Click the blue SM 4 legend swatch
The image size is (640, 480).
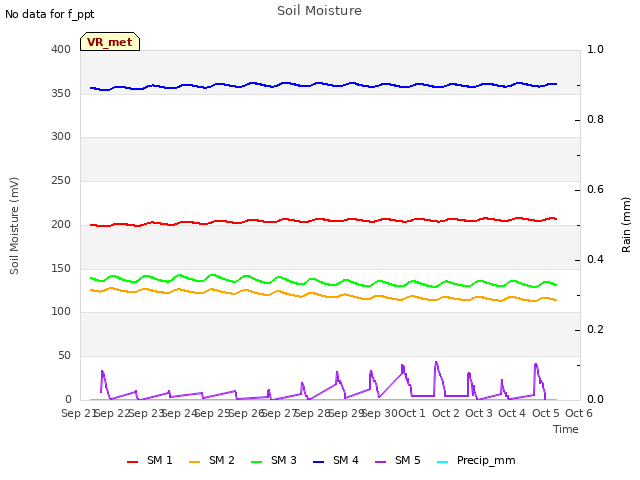coord(318,462)
